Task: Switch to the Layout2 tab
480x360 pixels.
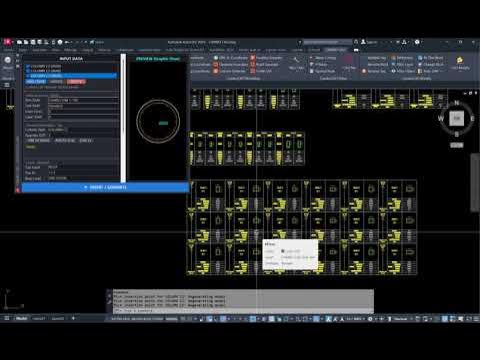Action: coord(58,318)
